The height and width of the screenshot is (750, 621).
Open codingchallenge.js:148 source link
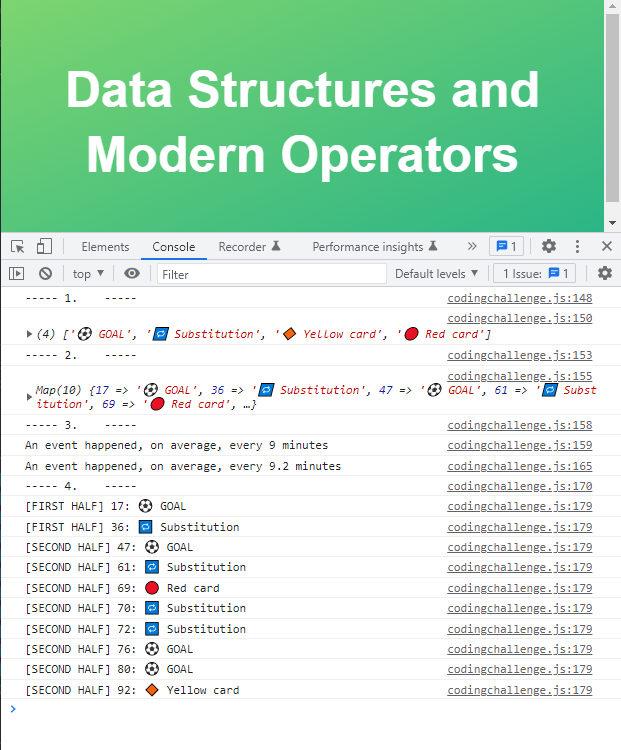(520, 298)
